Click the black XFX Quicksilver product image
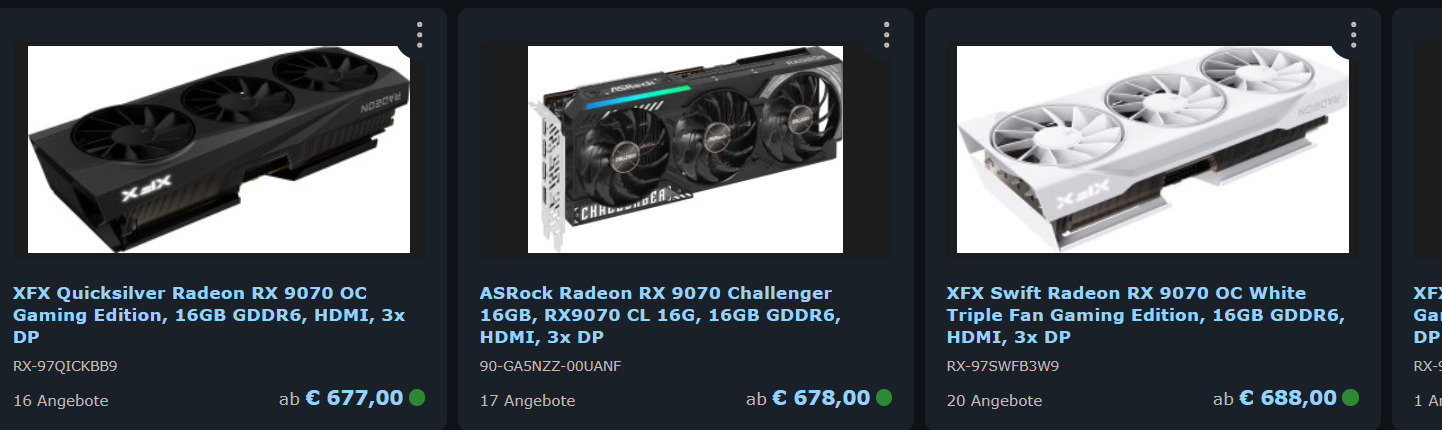This screenshot has height=430, width=1442. [219, 149]
